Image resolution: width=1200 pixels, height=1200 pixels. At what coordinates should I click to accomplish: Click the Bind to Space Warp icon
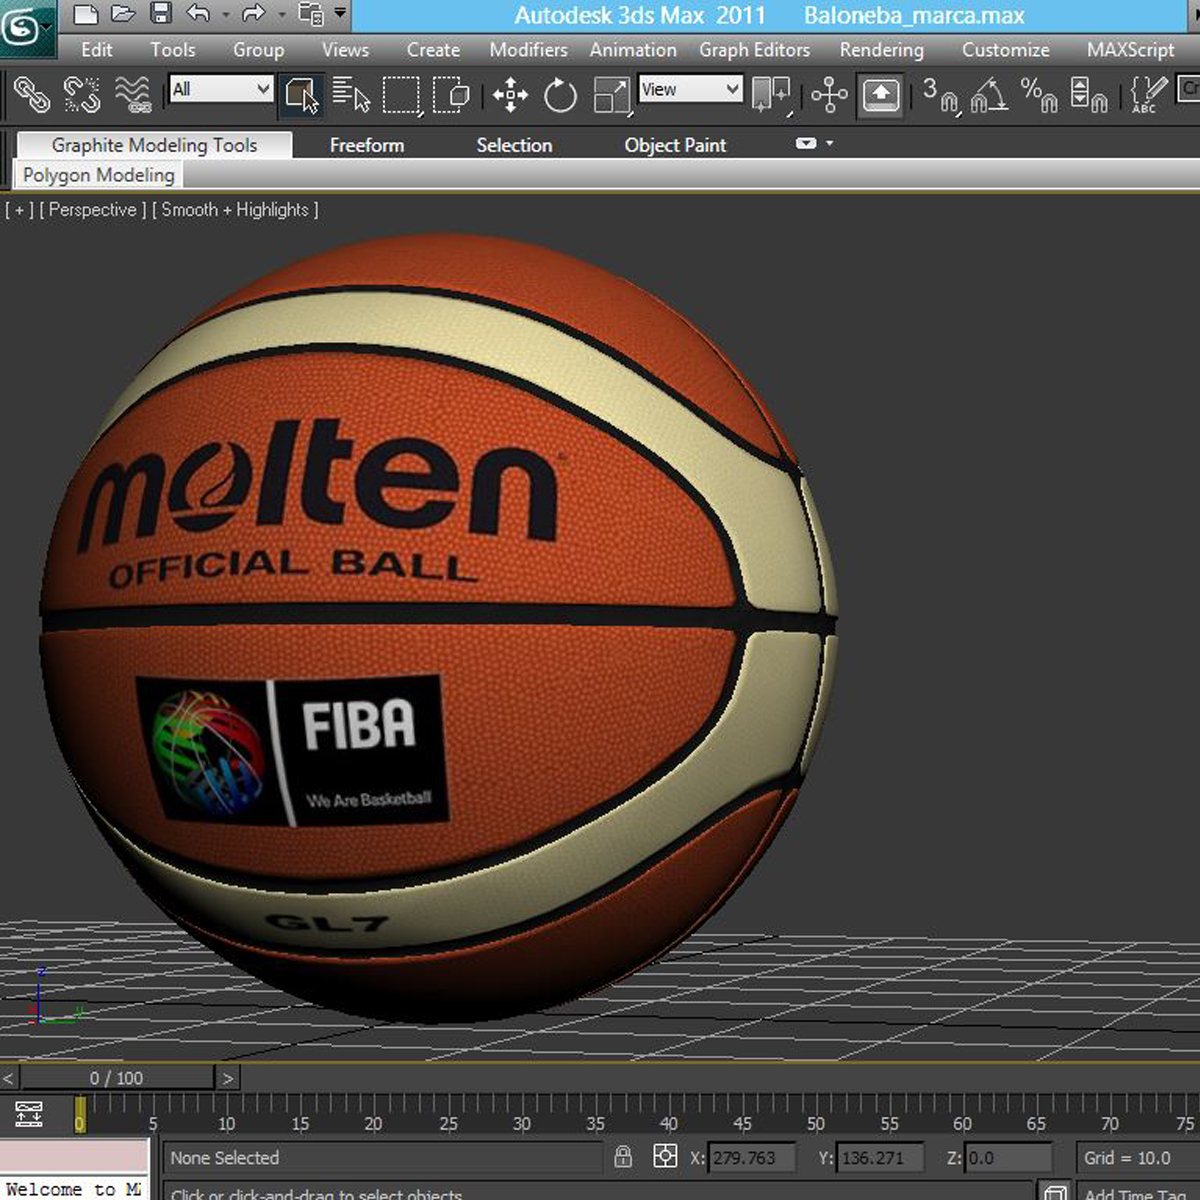click(x=132, y=95)
